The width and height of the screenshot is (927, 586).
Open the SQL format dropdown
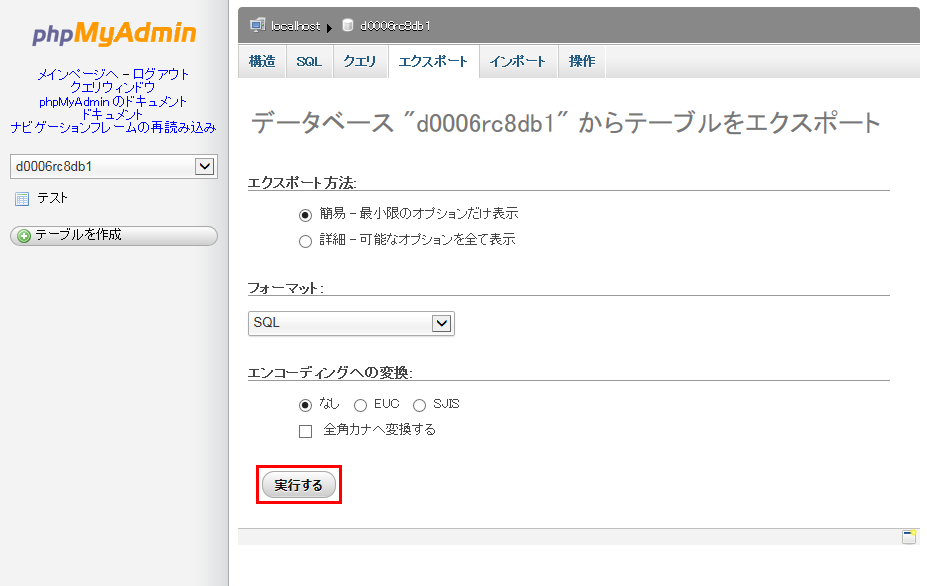coord(440,323)
